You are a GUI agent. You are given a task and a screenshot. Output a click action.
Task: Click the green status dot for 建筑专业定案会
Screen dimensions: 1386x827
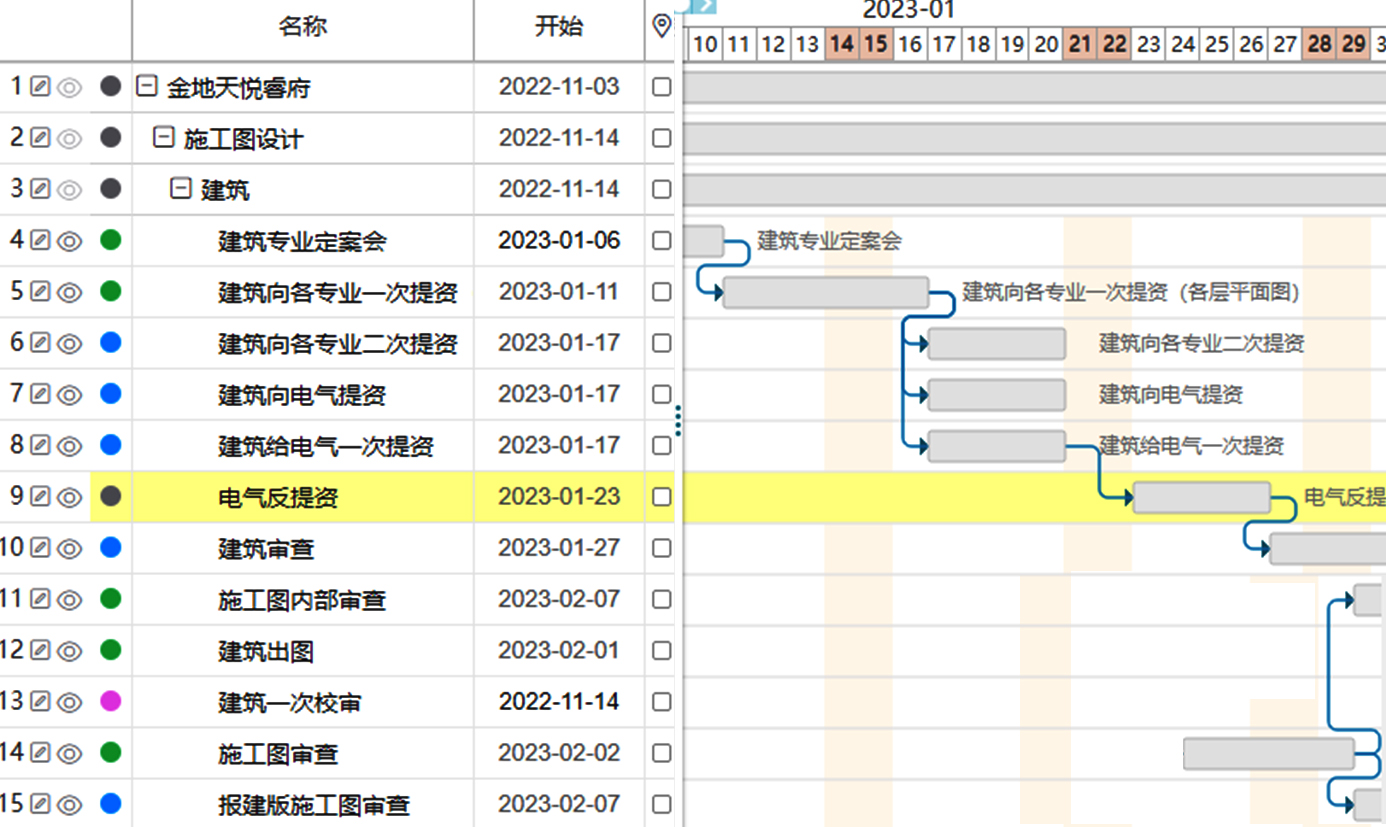[111, 240]
